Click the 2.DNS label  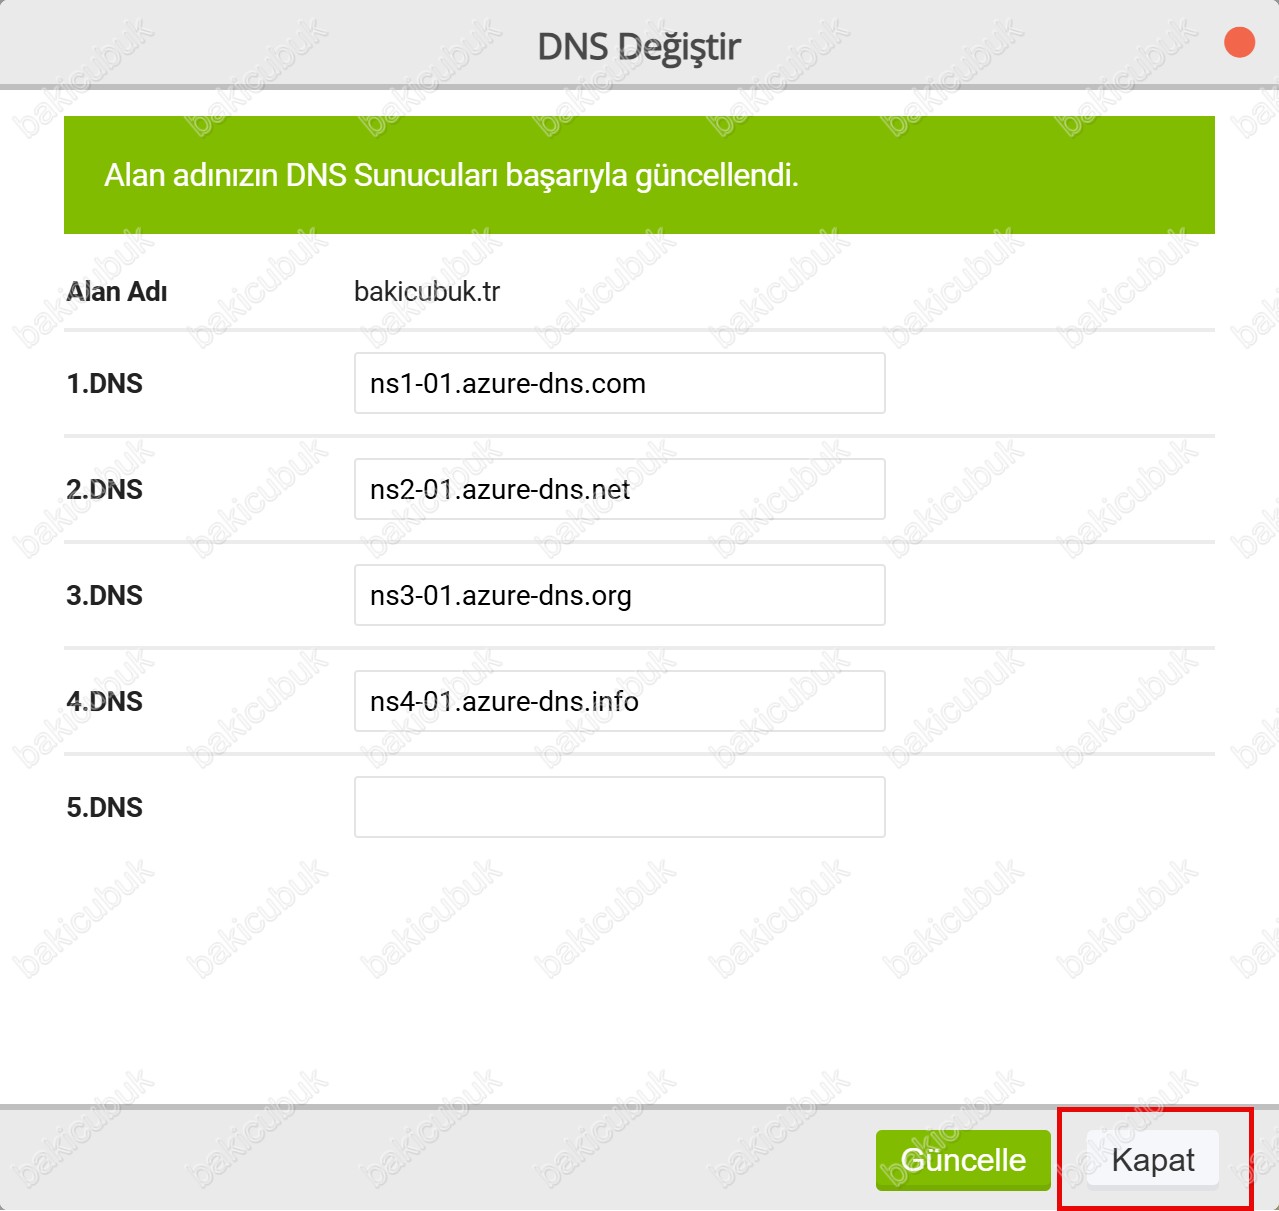click(105, 490)
